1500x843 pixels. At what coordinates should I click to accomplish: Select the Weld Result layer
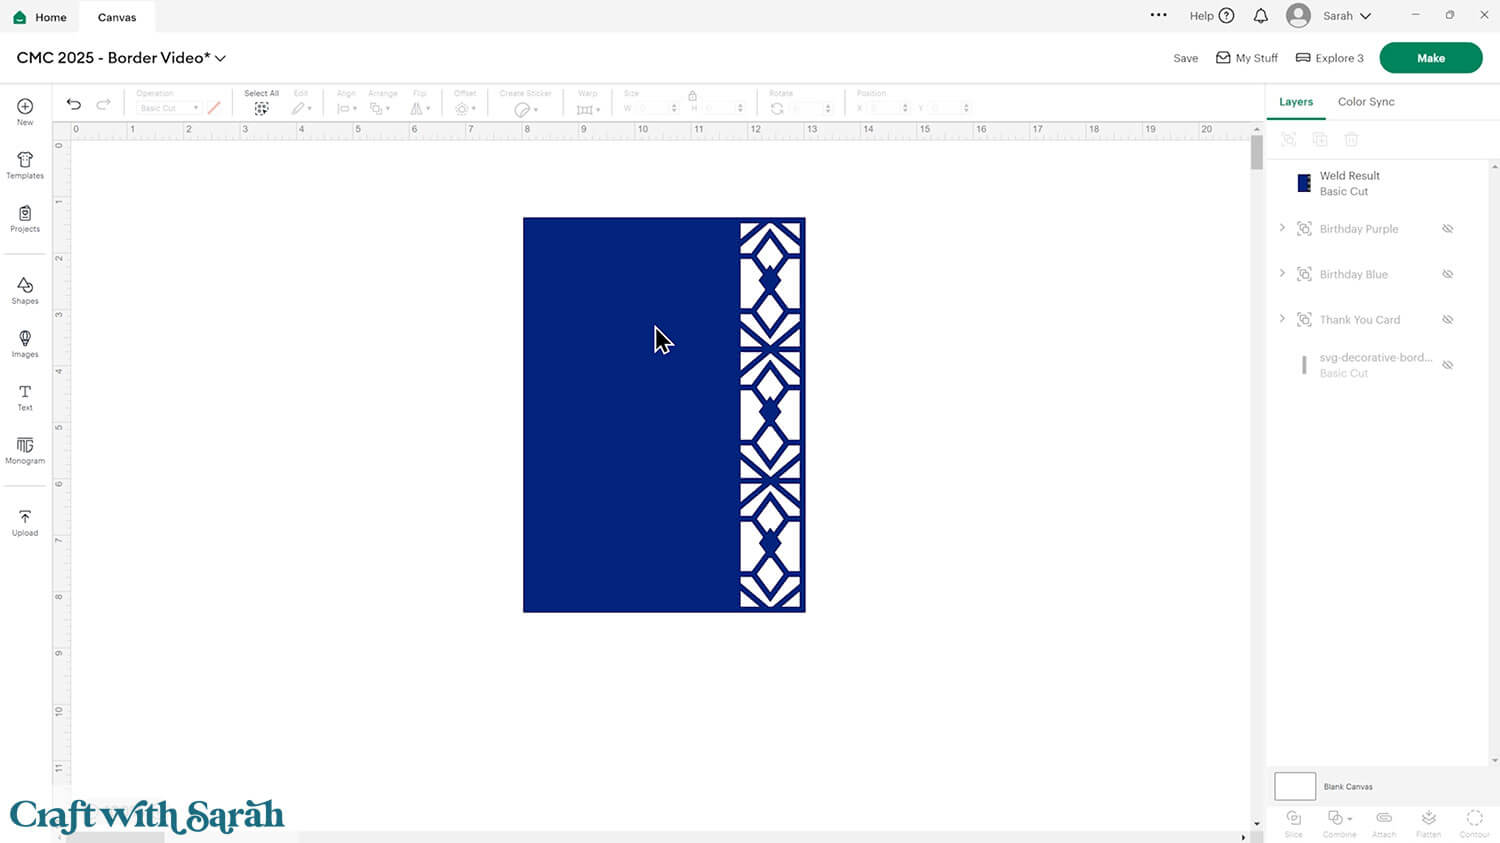coord(1377,183)
